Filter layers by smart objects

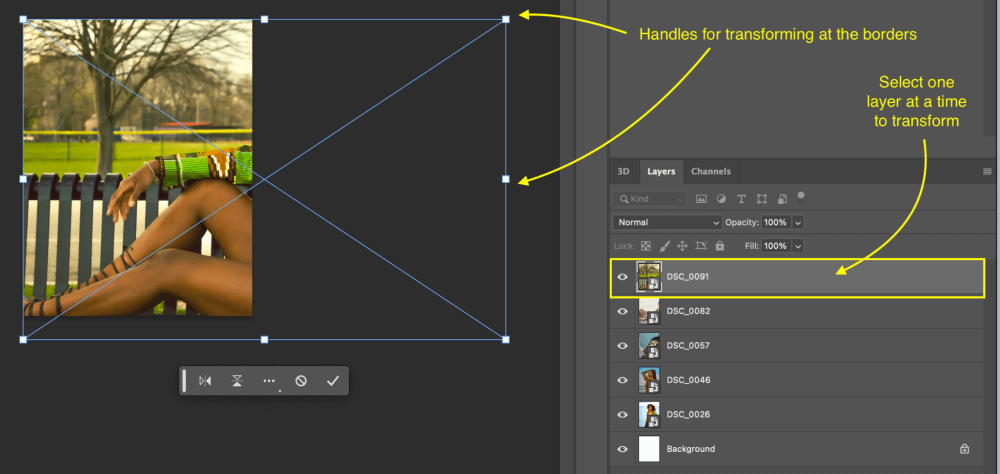(x=782, y=199)
